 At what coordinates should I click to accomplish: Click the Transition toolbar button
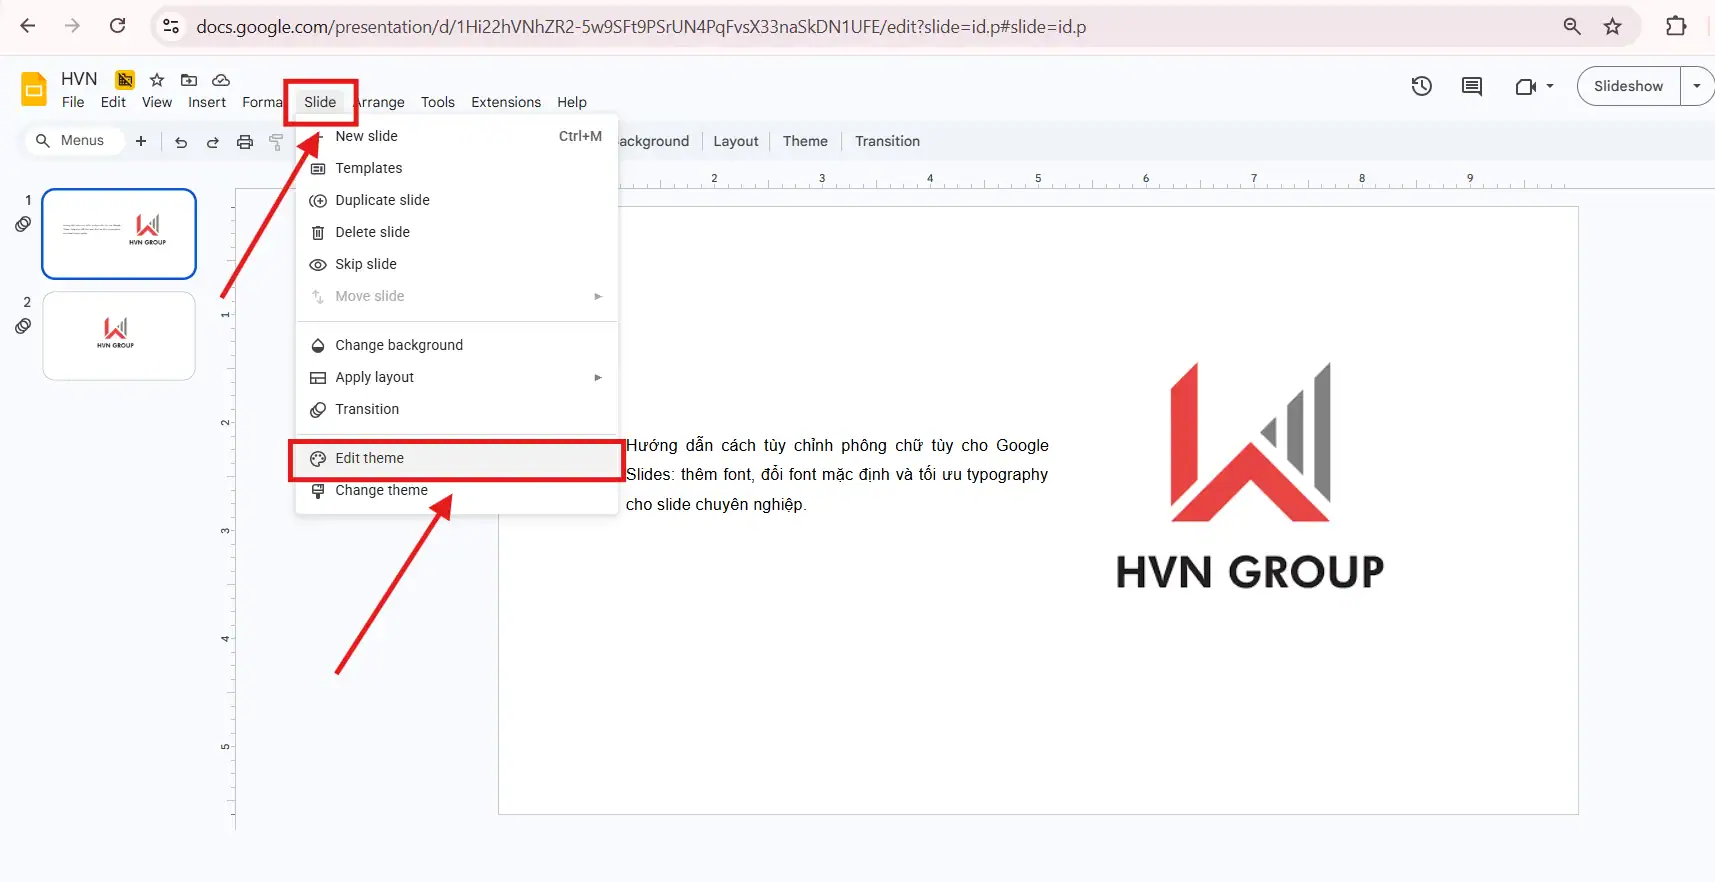887,141
